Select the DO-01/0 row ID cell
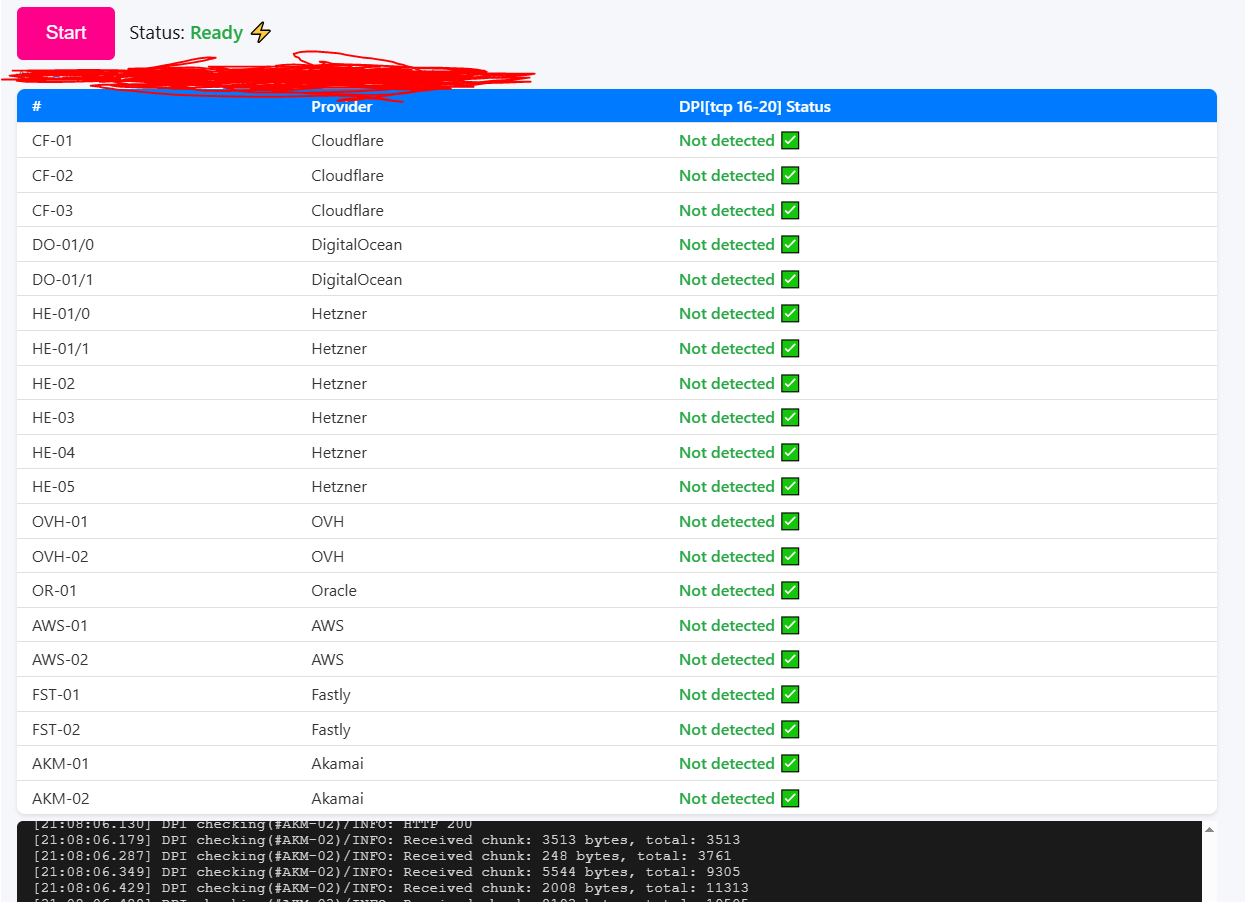Screen dimensions: 1245x902 pos(63,245)
